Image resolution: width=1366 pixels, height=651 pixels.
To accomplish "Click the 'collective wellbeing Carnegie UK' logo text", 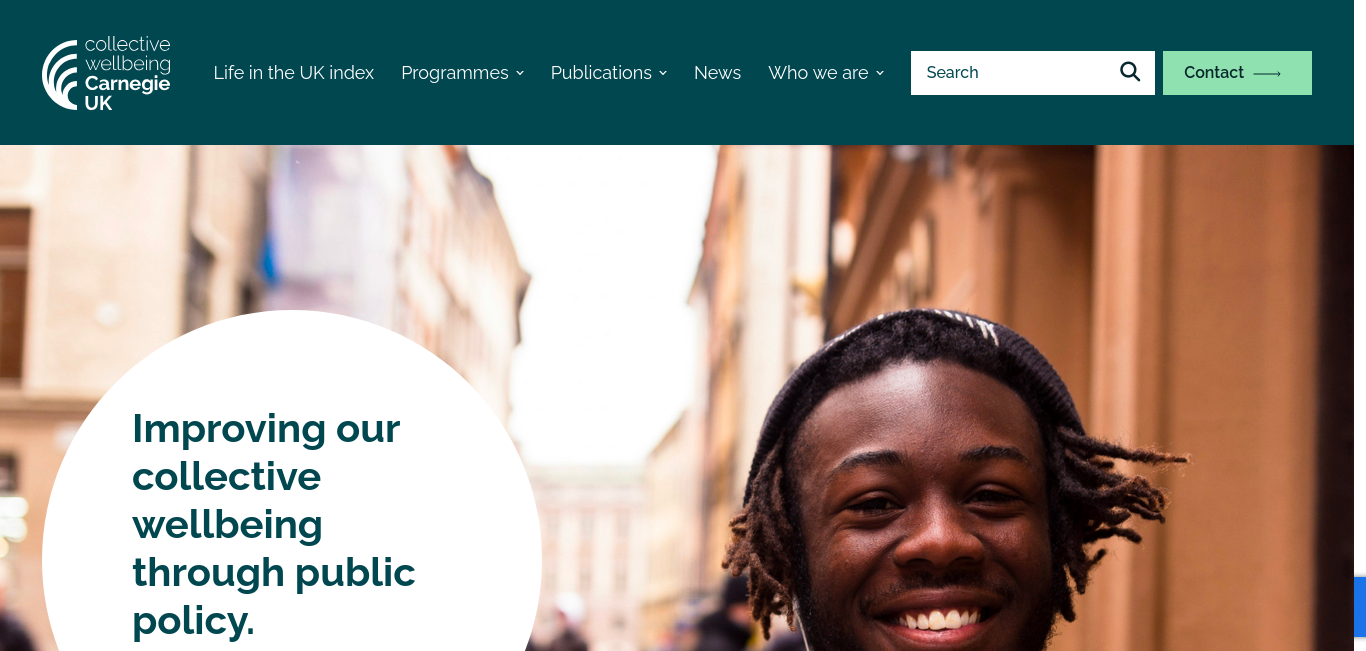I will pyautogui.click(x=127, y=73).
